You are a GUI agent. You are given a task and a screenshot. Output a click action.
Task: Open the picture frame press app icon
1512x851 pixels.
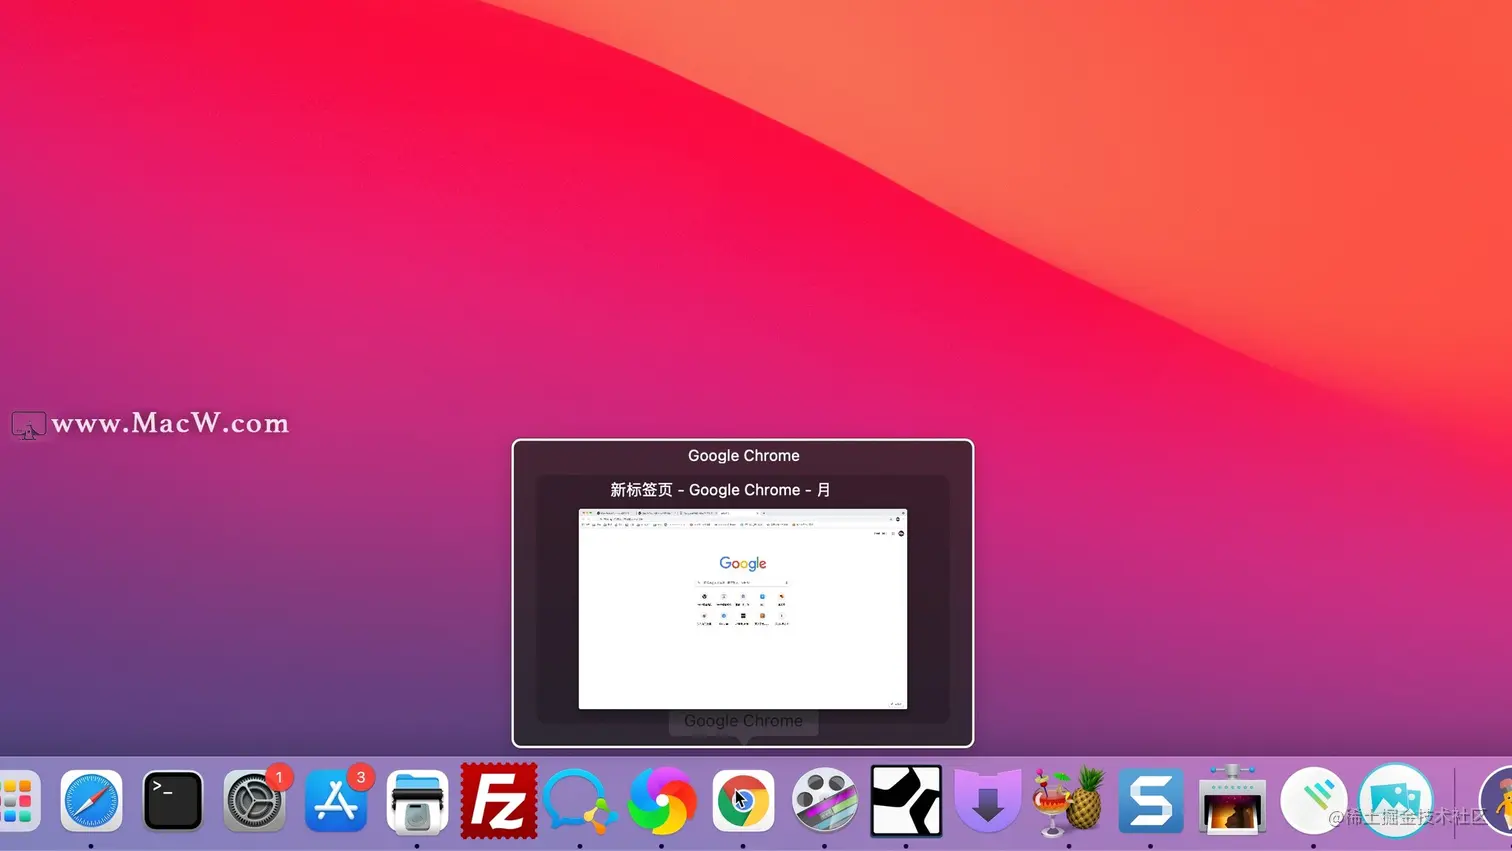1232,800
